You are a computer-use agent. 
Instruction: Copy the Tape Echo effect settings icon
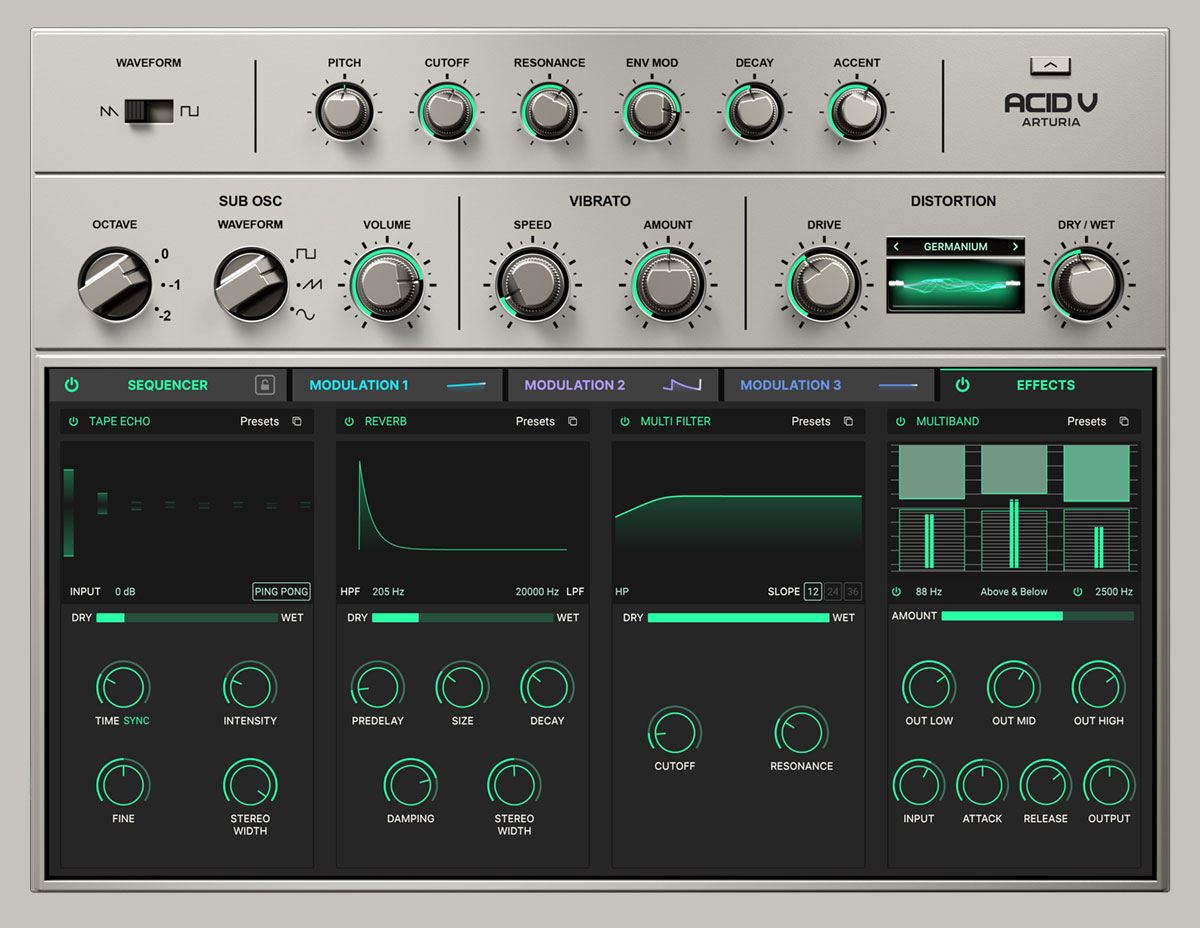point(297,422)
